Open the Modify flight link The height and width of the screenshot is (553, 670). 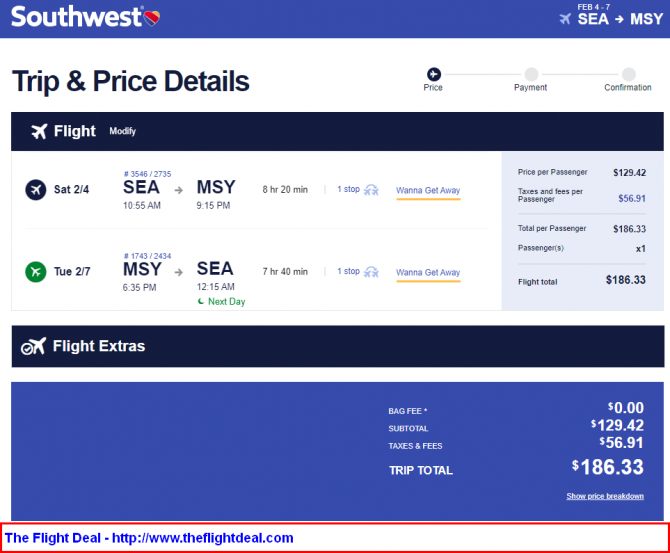122,131
